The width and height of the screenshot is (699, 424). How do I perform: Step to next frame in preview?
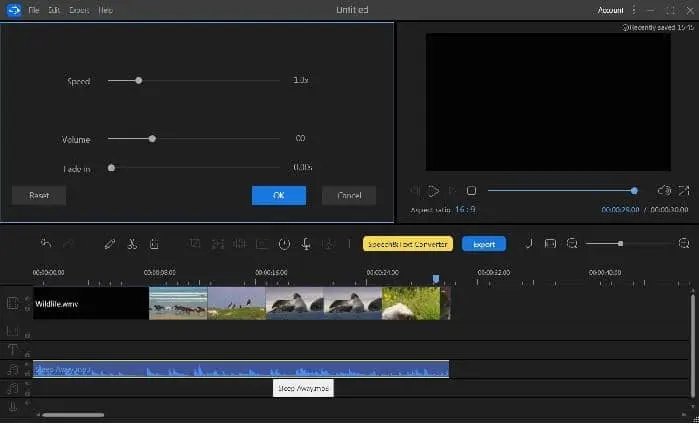click(452, 191)
